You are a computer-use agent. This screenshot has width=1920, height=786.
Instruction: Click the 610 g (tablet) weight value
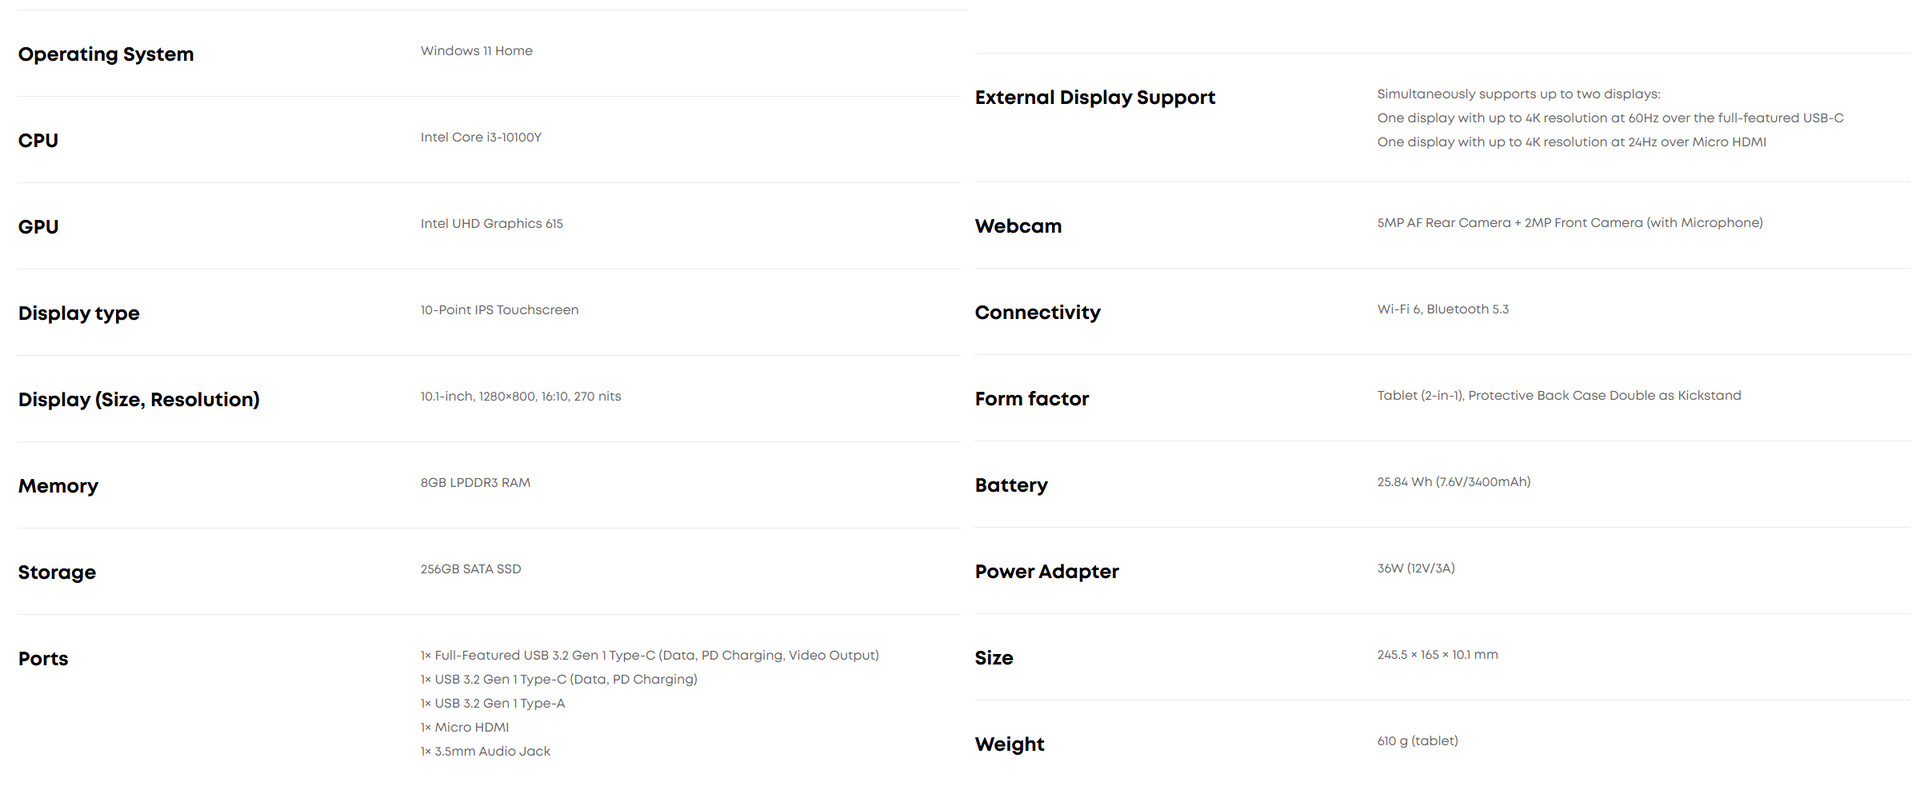1417,741
